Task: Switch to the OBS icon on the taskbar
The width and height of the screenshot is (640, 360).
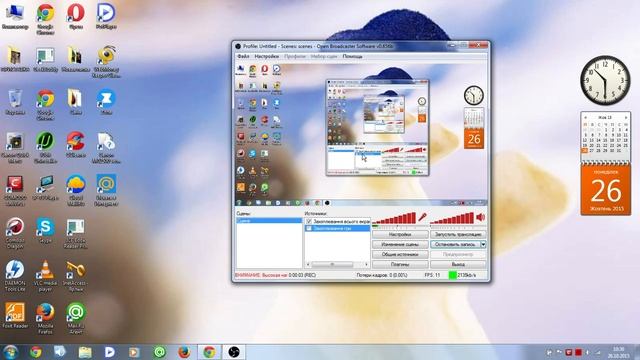Action: pos(233,352)
